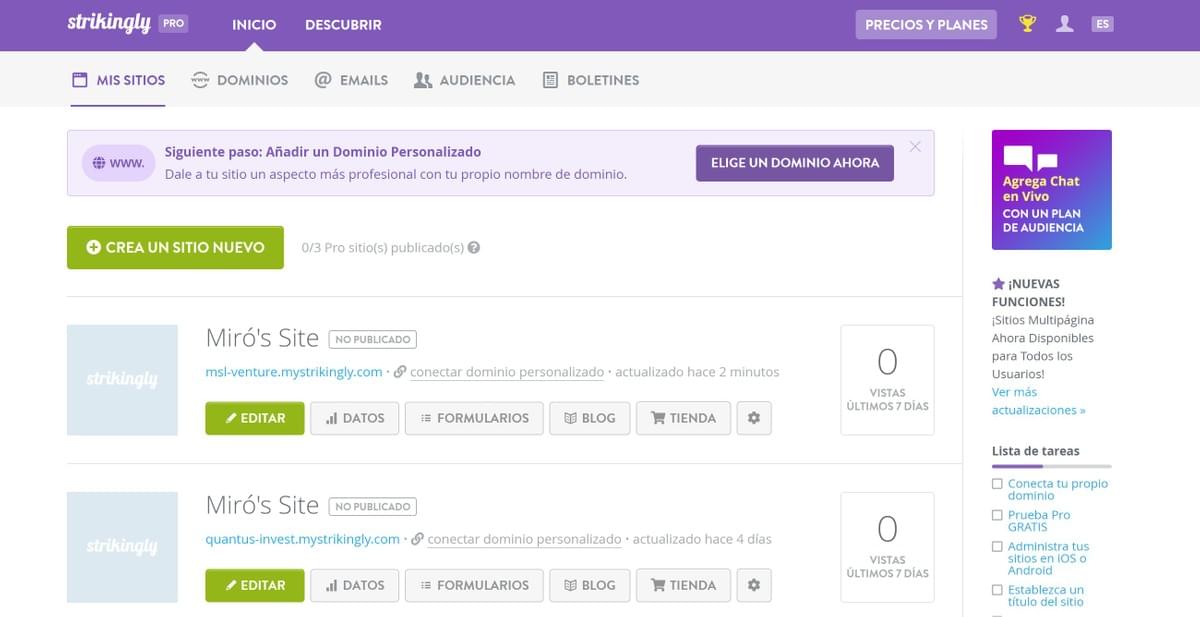Select the MIS SITIOS tab
Image resolution: width=1200 pixels, height=617 pixels.
[x=118, y=80]
